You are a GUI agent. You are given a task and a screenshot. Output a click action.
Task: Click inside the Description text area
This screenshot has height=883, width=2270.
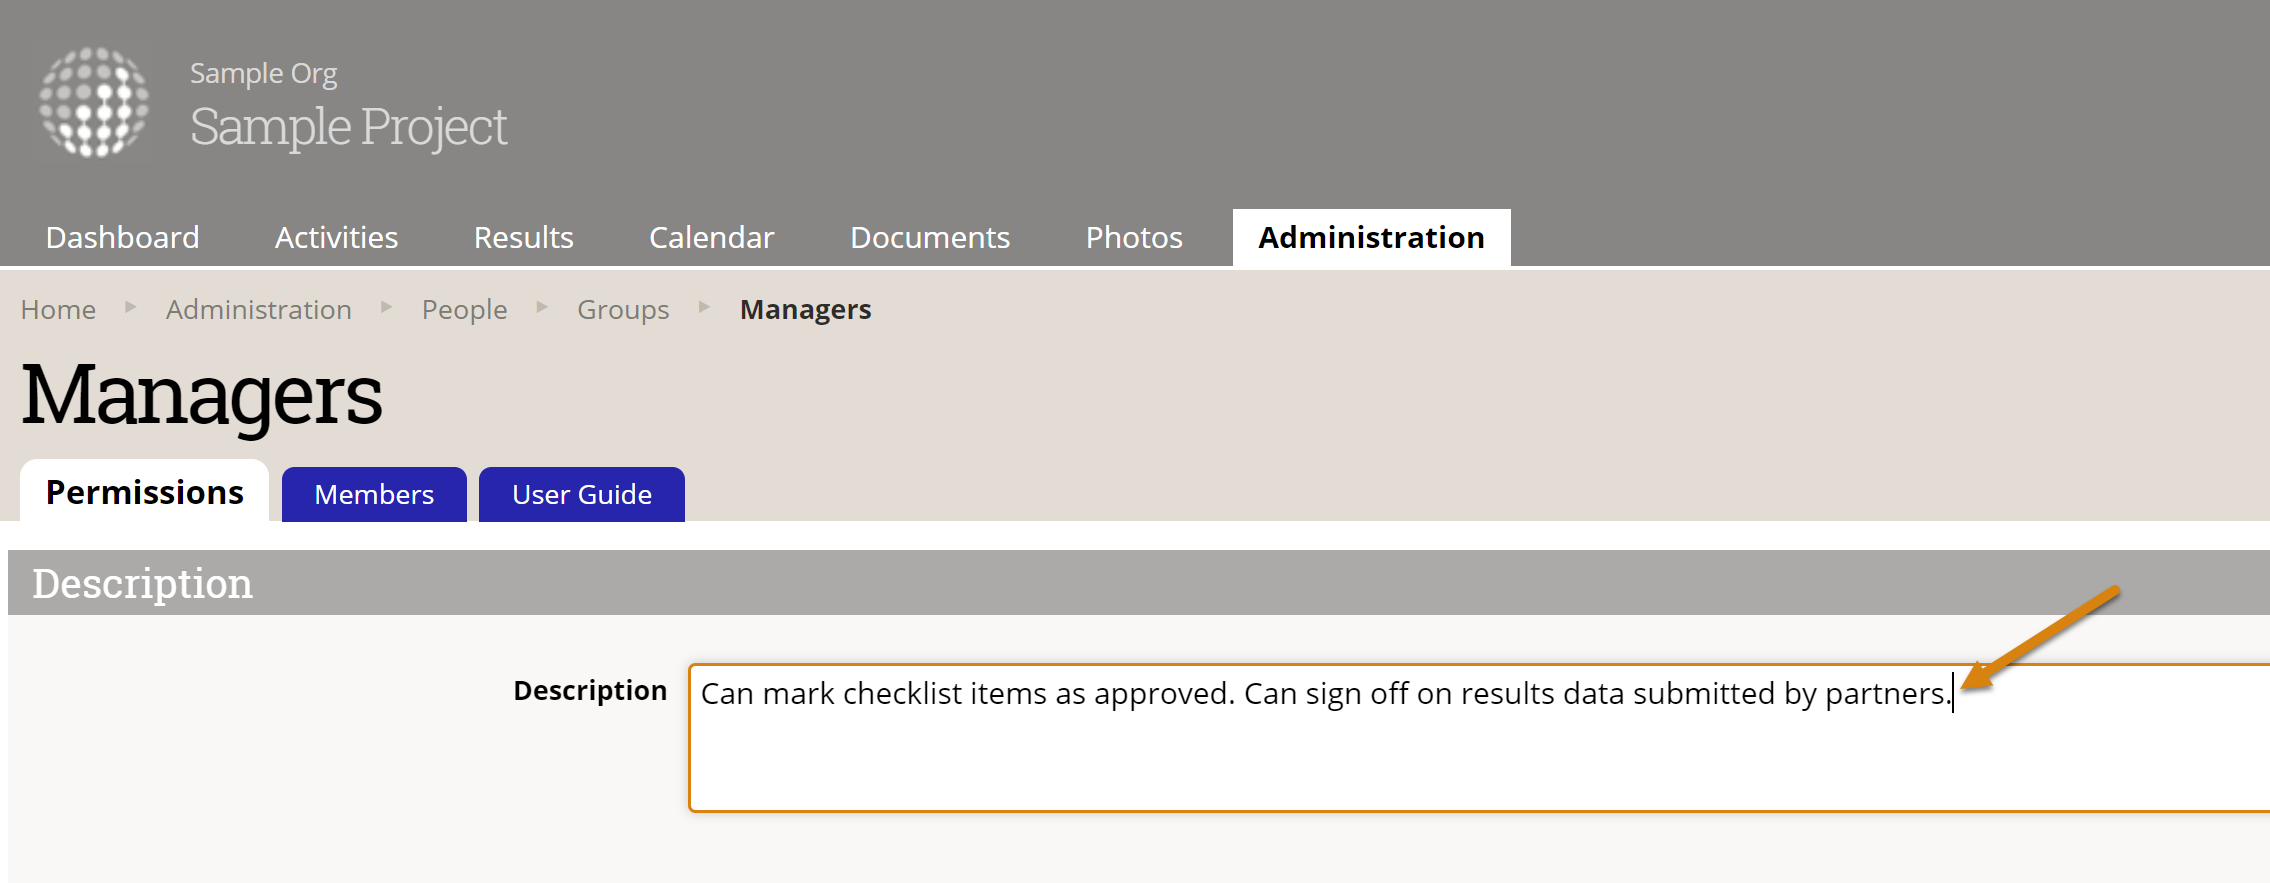[1400, 750]
